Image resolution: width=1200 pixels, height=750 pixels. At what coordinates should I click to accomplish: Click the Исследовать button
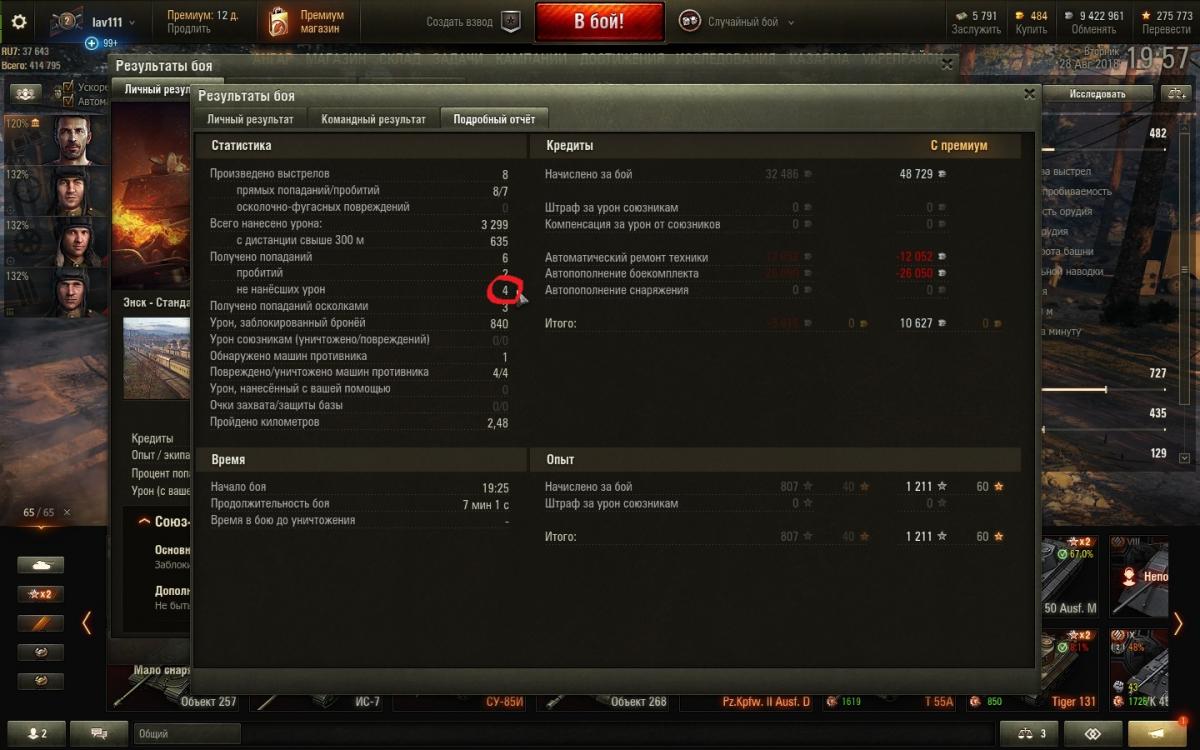point(1097,94)
